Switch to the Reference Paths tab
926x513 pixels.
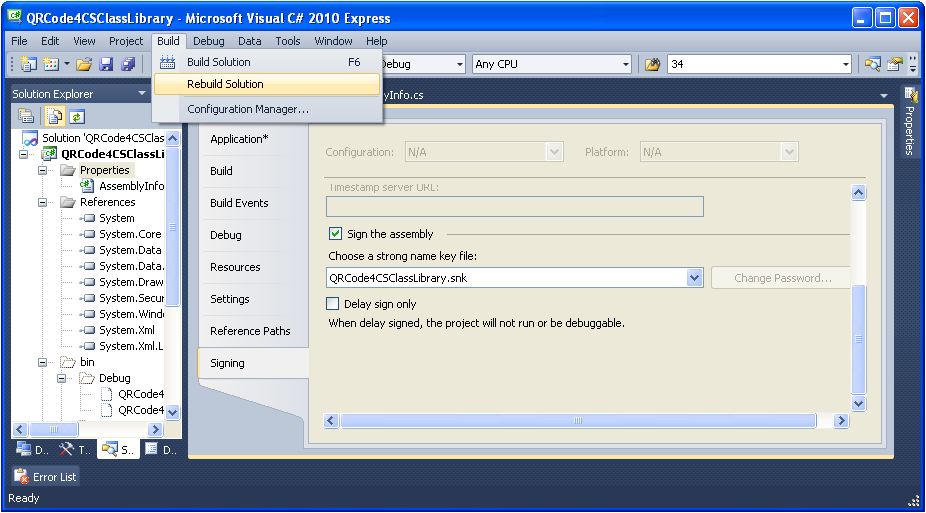pyautogui.click(x=254, y=331)
